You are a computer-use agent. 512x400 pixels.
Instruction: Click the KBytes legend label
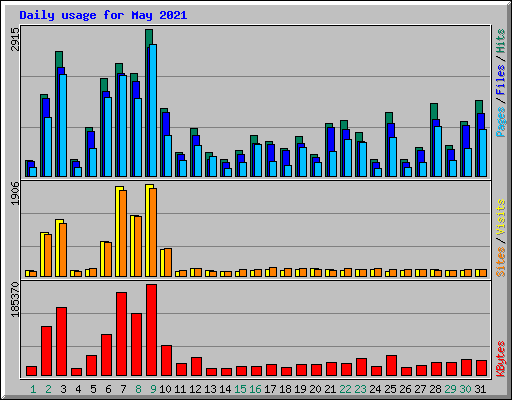500,359
